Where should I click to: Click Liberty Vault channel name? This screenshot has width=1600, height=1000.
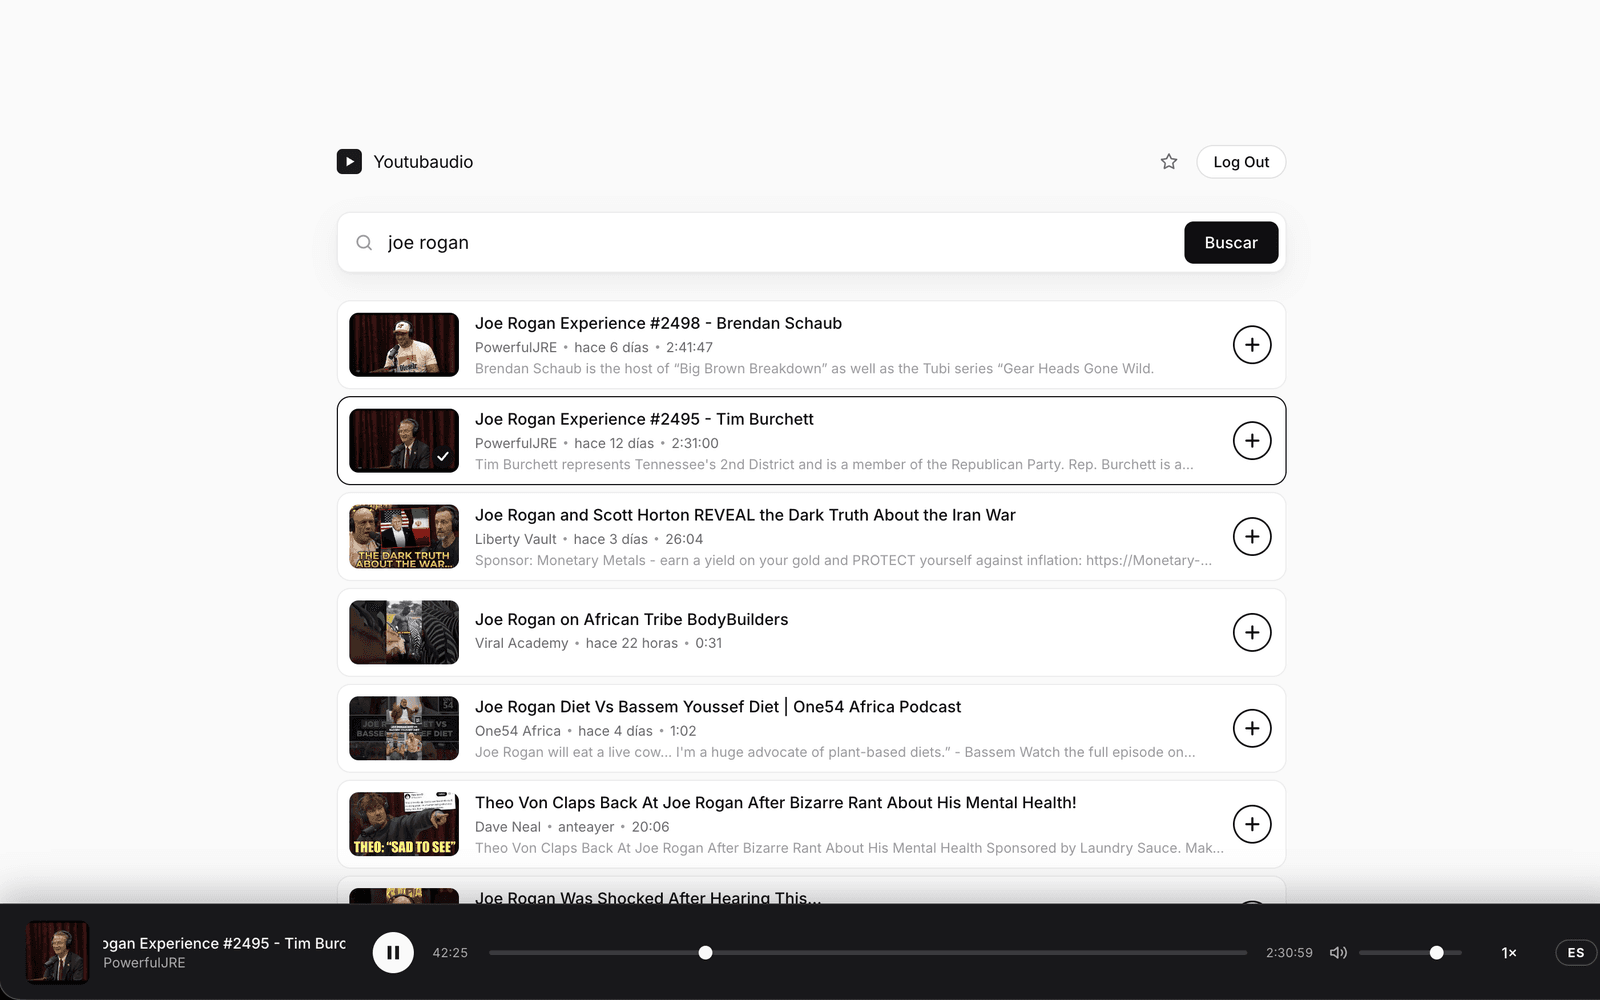[x=515, y=540]
